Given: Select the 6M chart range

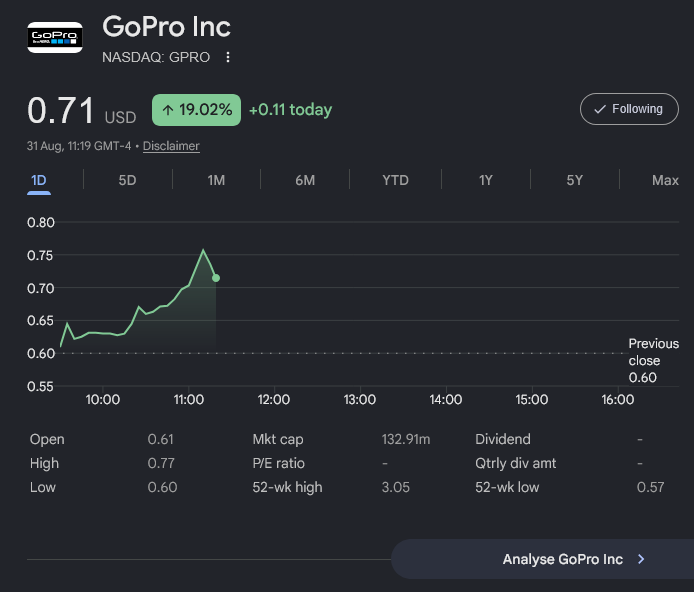Looking at the screenshot, I should click(305, 181).
